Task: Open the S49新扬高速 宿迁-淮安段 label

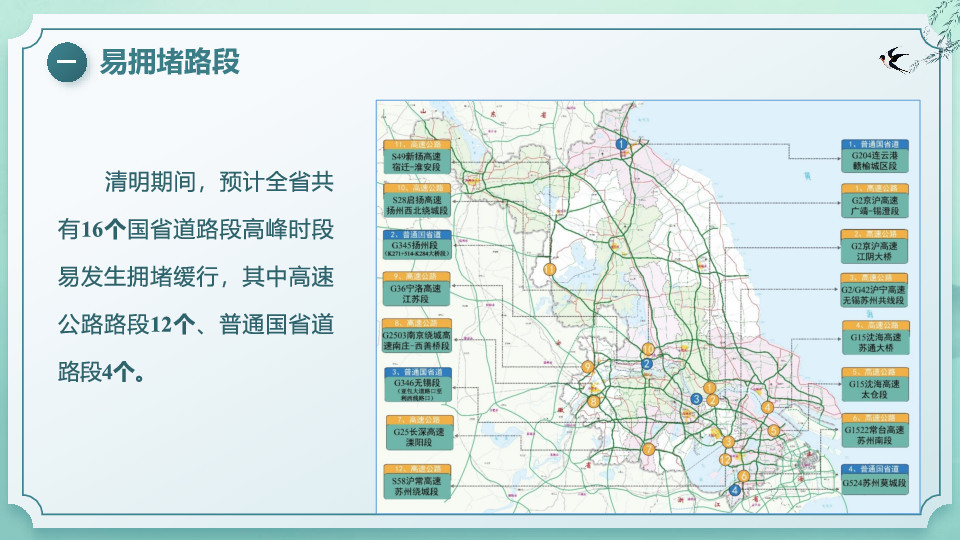Action: (417, 157)
